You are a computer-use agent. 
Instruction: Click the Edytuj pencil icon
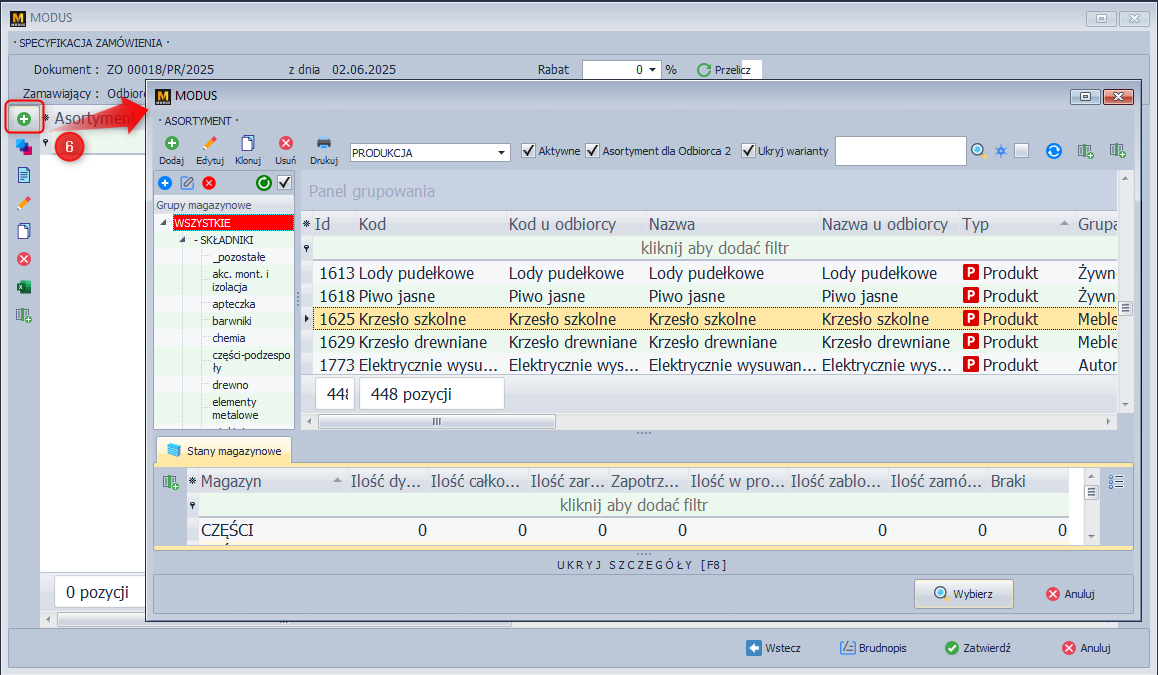coord(209,144)
